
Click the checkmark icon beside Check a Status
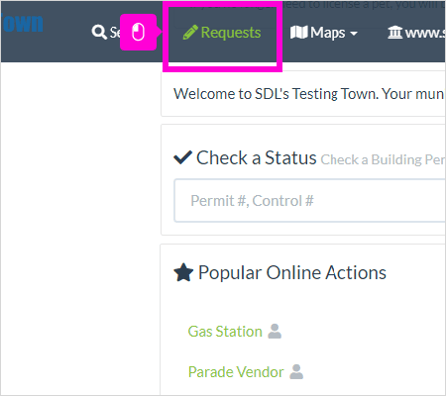183,157
